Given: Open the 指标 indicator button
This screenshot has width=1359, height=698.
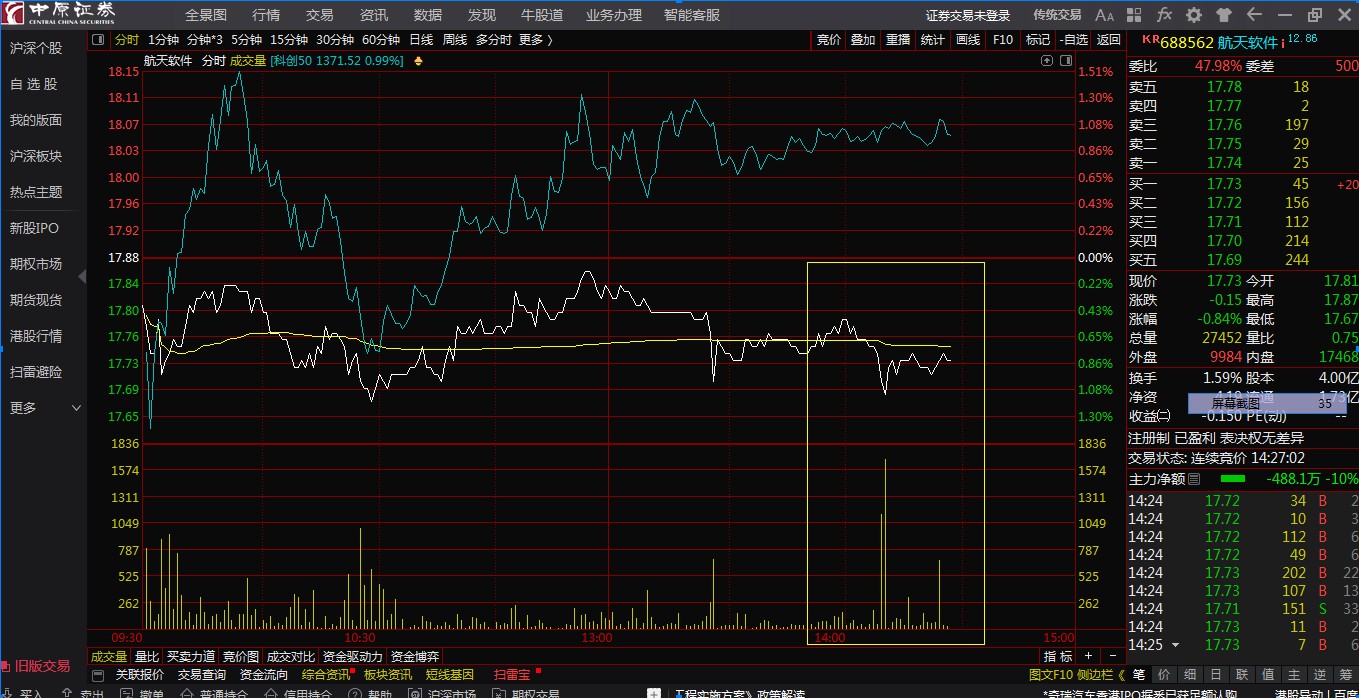Looking at the screenshot, I should coord(1058,657).
